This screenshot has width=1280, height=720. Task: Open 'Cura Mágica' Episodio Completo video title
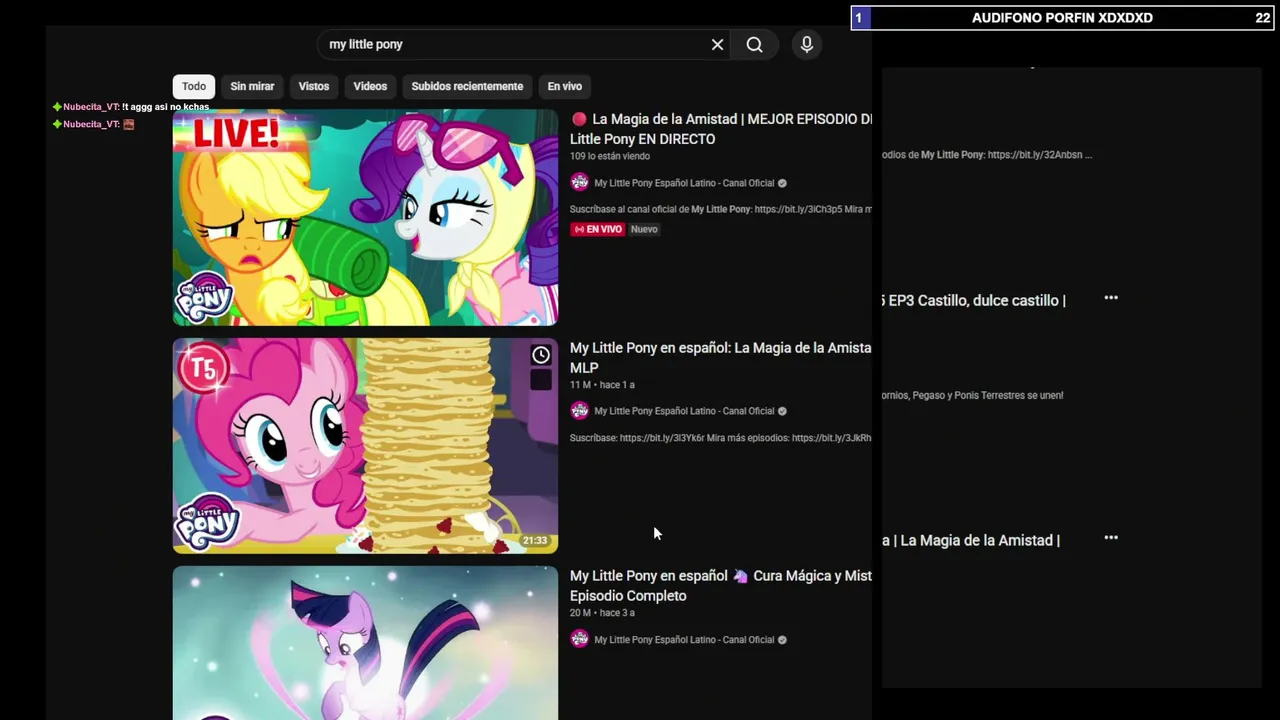[721, 585]
